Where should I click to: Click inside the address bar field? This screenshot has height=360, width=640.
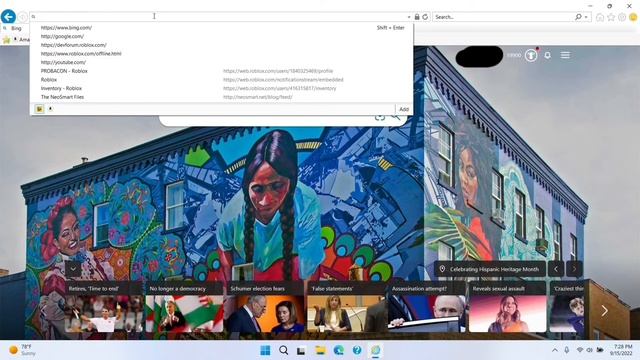click(x=220, y=17)
